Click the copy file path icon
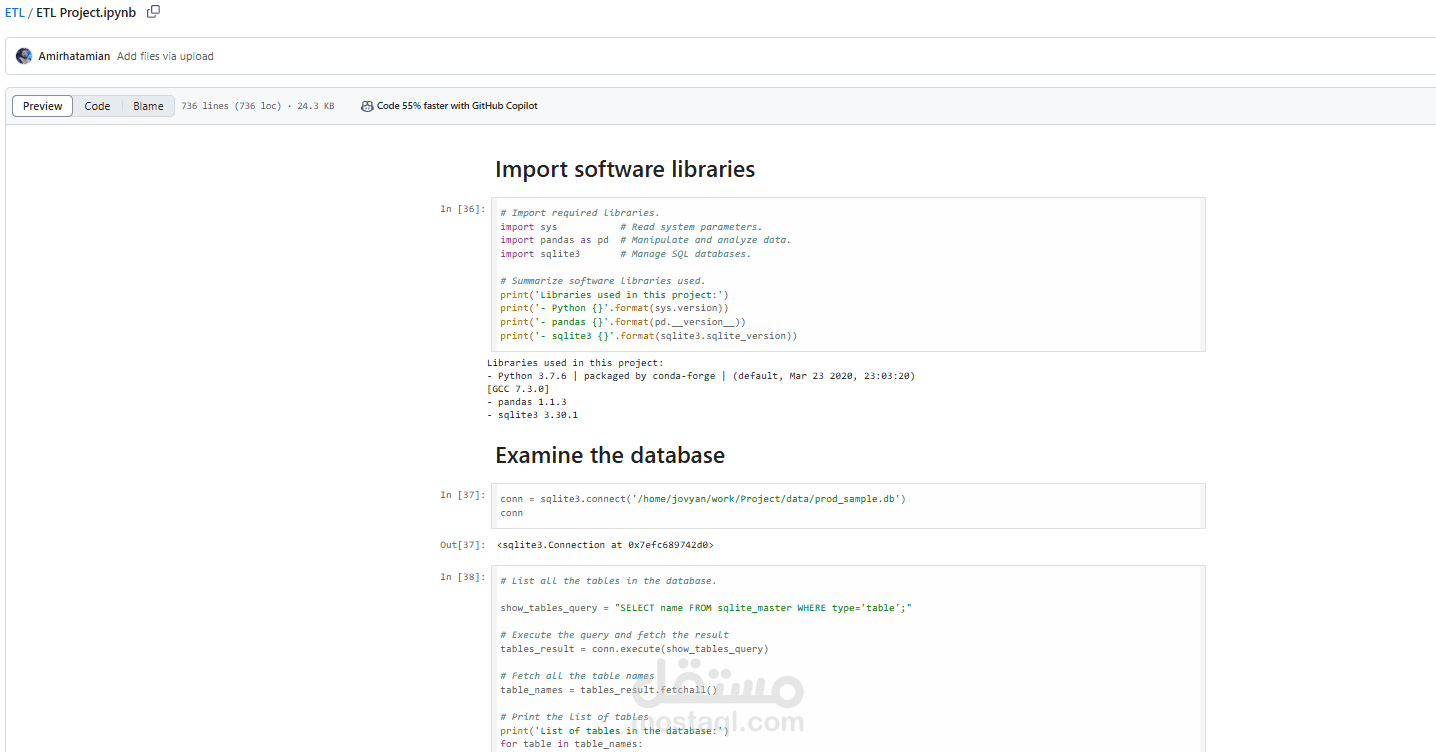Image resolution: width=1436 pixels, height=752 pixels. 153,11
